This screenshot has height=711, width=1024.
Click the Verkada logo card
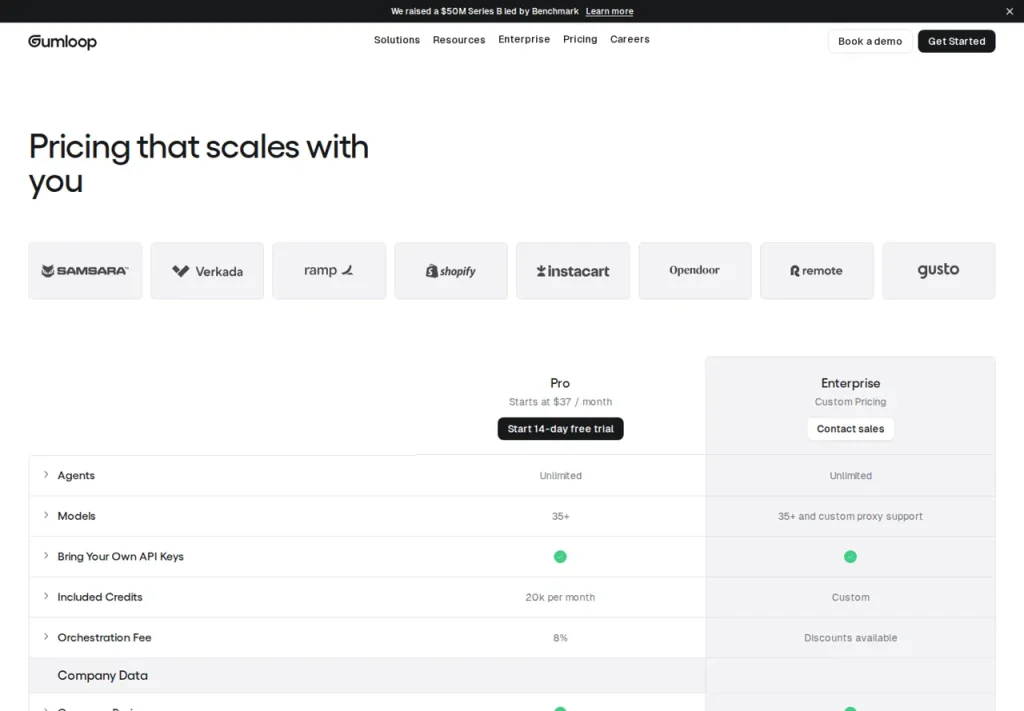pyautogui.click(x=207, y=270)
